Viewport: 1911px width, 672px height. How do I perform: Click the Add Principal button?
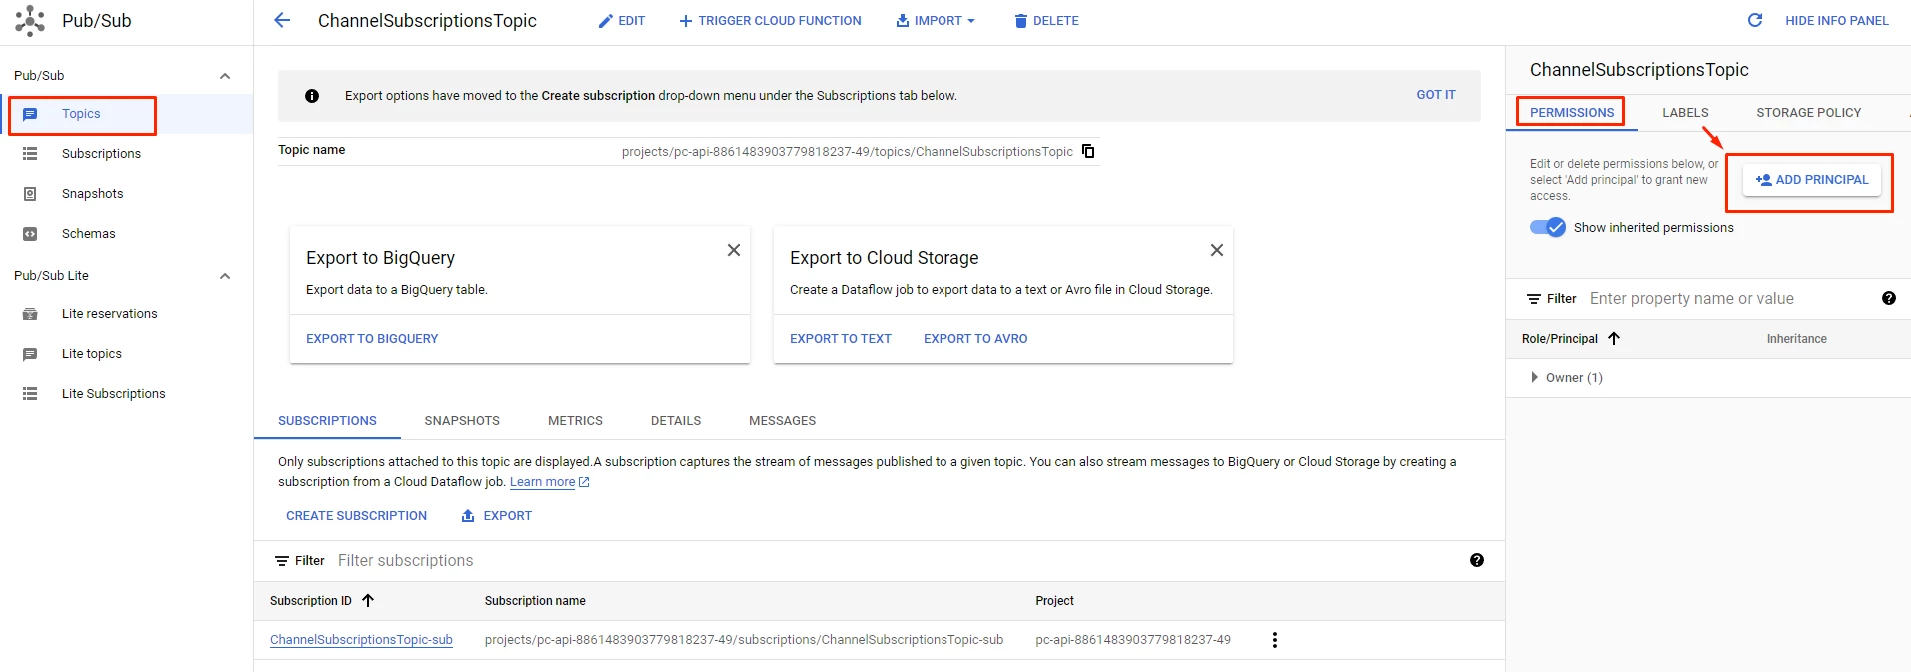point(1811,180)
